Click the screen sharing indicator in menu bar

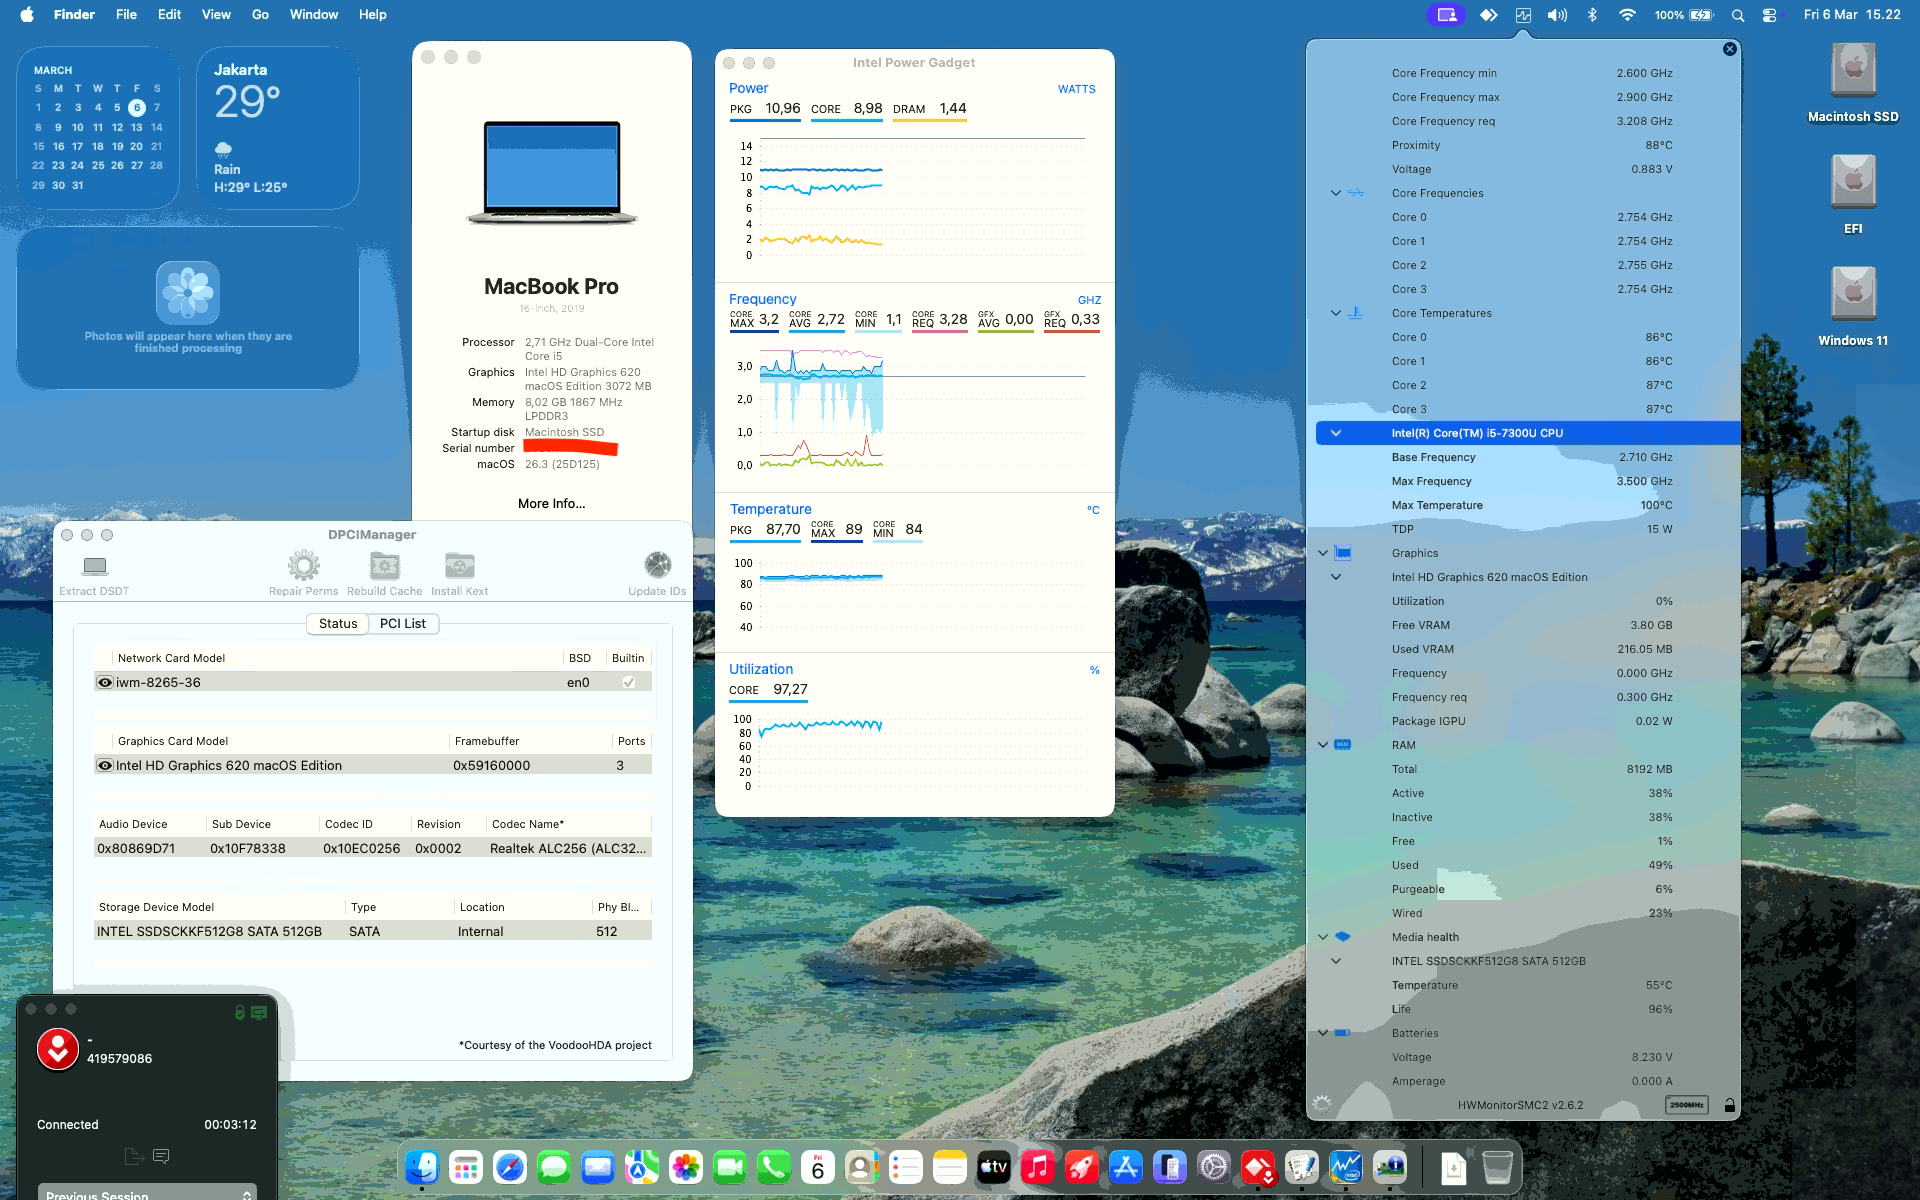tap(1446, 15)
